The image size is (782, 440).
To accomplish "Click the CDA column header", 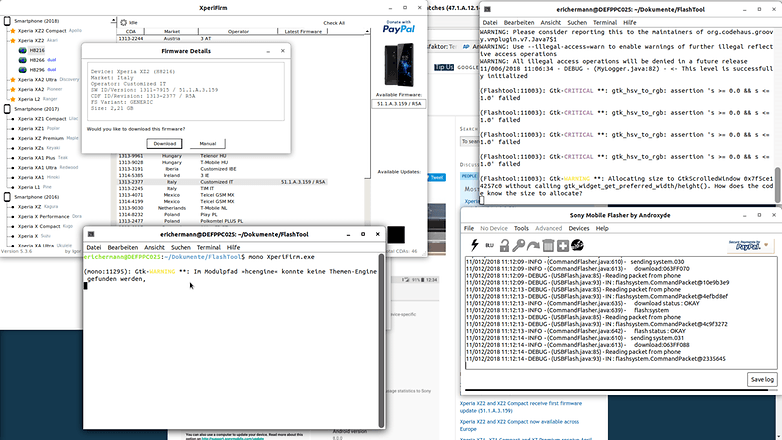I will point(131,31).
